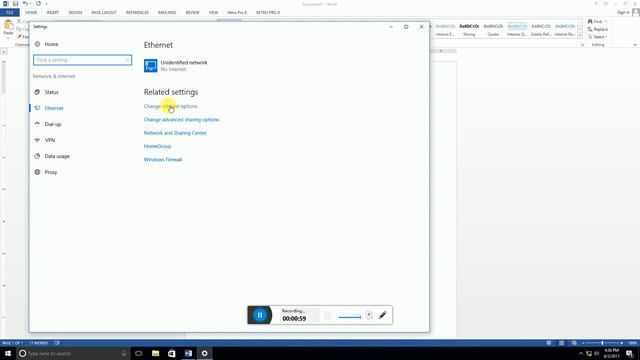Click network icon in system tray
640x360 pixels.
(x=589, y=353)
